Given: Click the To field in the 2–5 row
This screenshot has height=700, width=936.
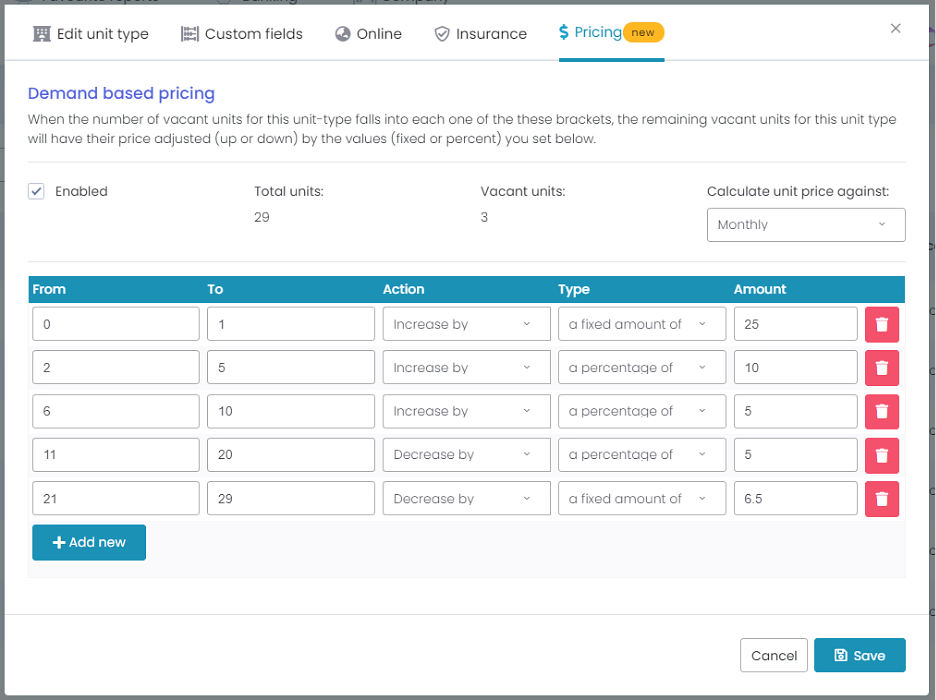Looking at the screenshot, I should click(x=291, y=368).
